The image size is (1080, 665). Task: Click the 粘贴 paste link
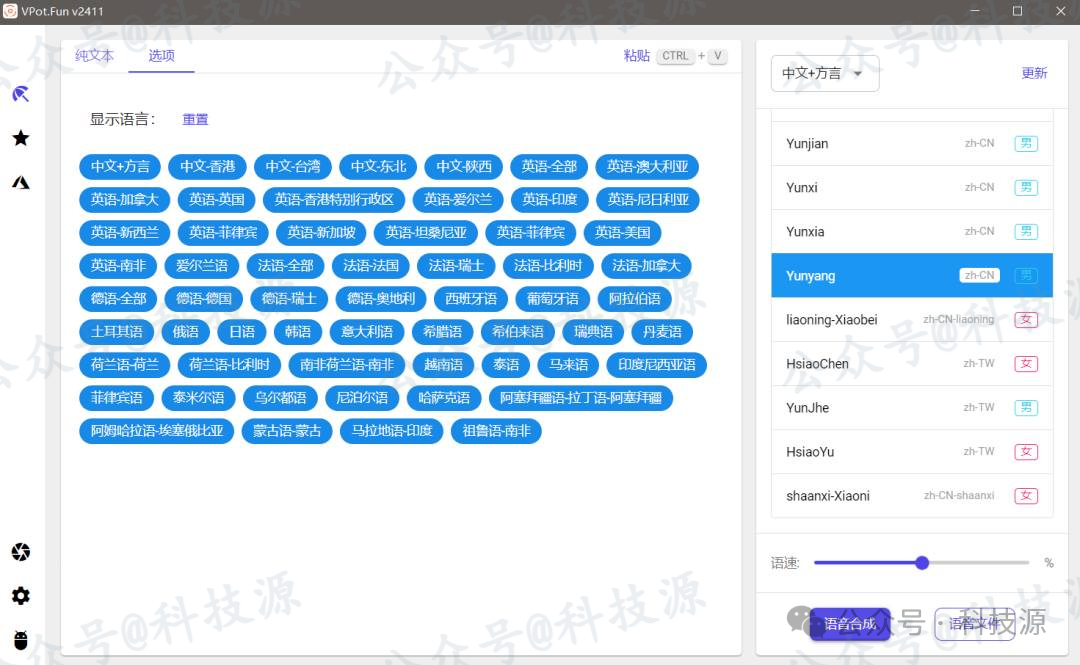(x=636, y=56)
